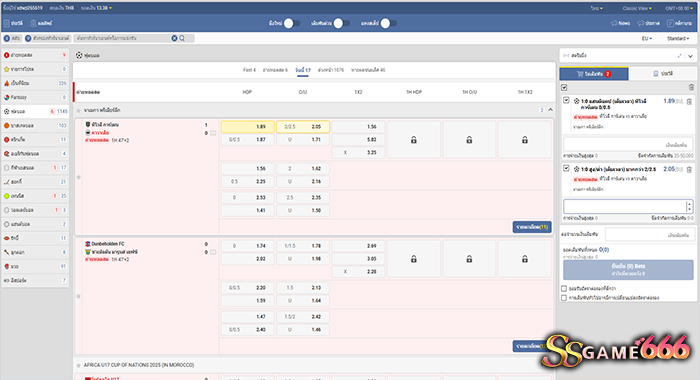Viewport: 700px width, 380px height.
Task: Switch to the early 1076 tab
Action: click(331, 70)
